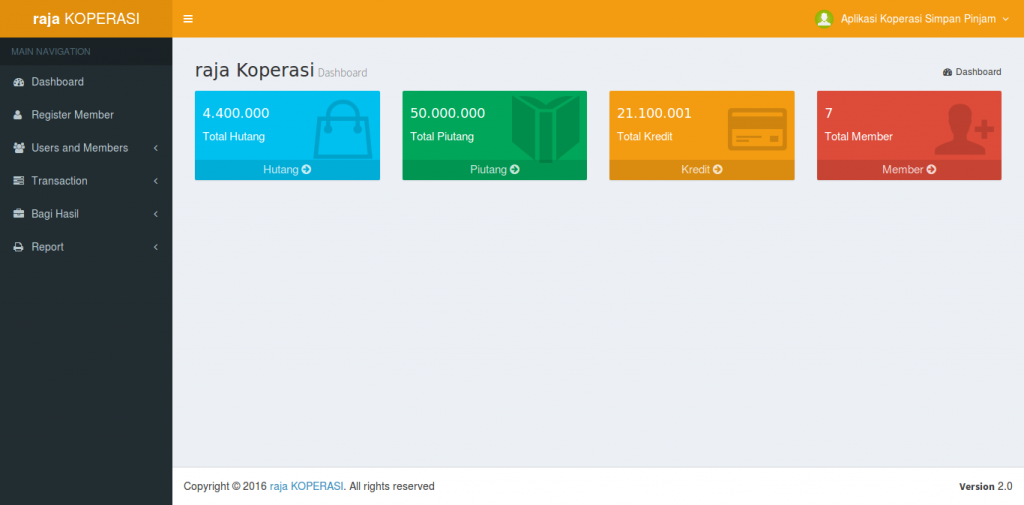The width and height of the screenshot is (1024, 505).
Task: Click the Transaction server icon
Action: tap(18, 181)
